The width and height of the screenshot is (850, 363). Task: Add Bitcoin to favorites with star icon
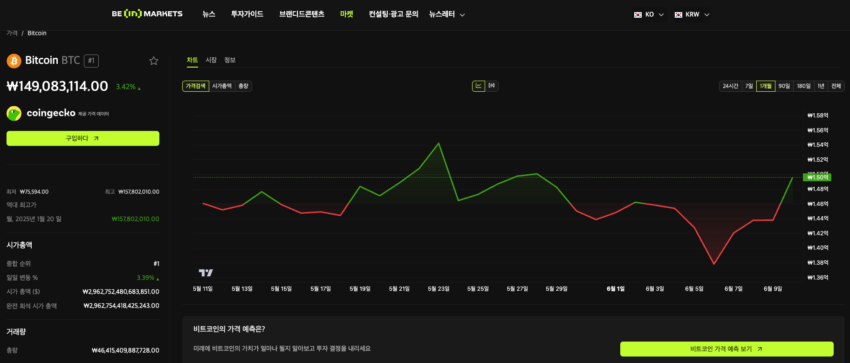pyautogui.click(x=153, y=61)
